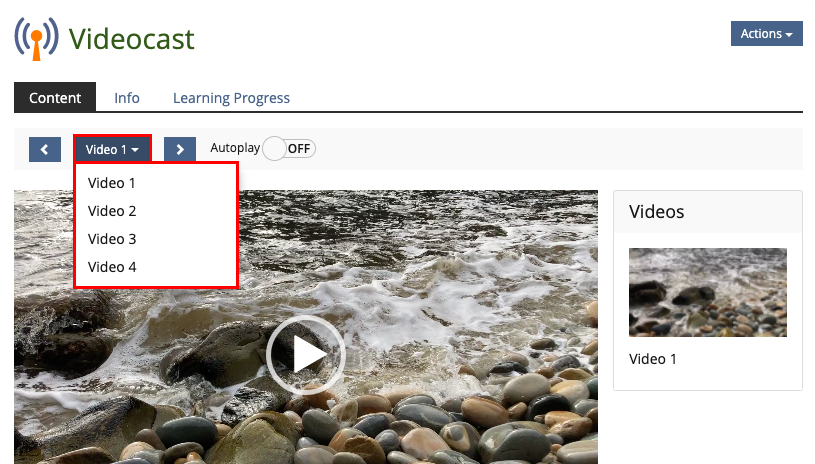Go to previous video with left chevron
The height and width of the screenshot is (464, 815).
point(45,150)
